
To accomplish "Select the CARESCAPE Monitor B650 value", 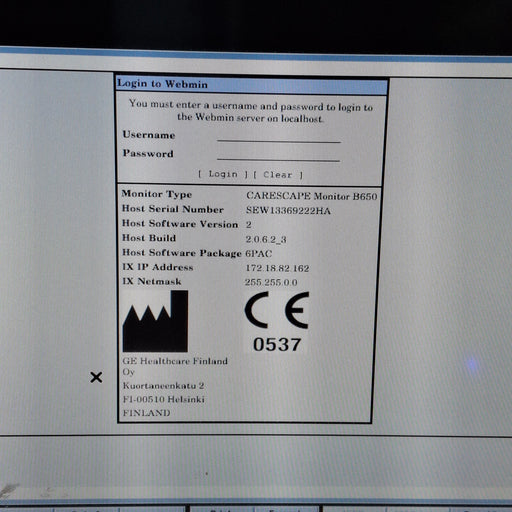I will pos(312,196).
